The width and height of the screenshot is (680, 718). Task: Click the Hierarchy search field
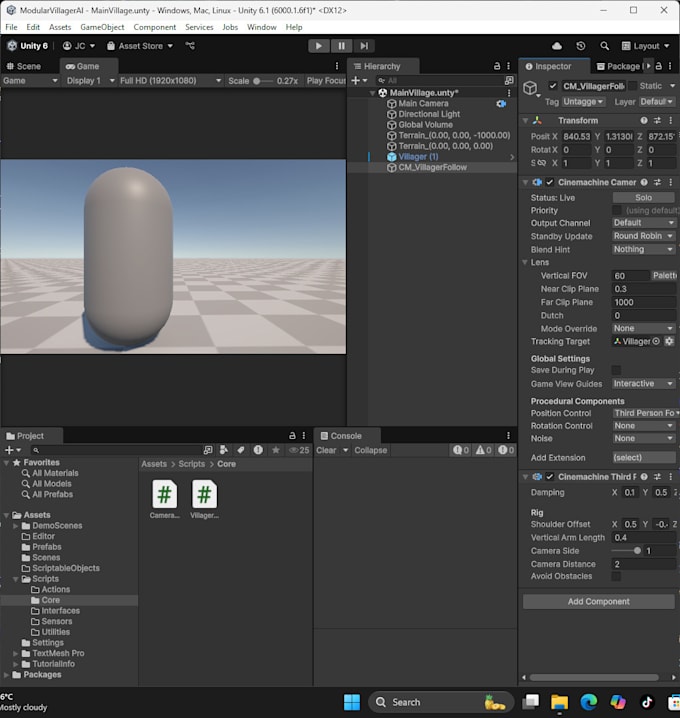[438, 81]
